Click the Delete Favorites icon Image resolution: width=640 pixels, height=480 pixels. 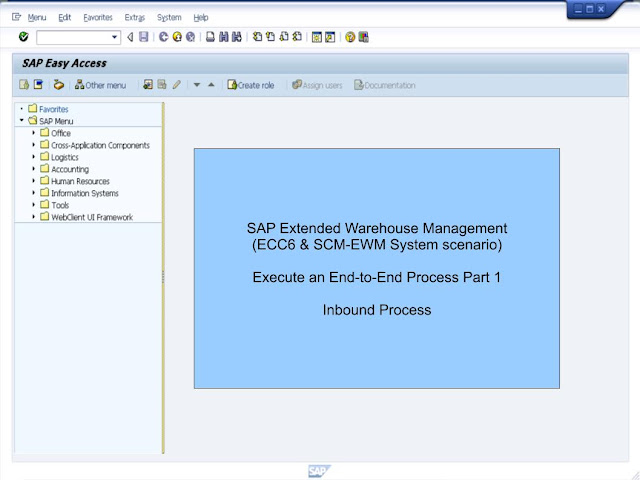[x=162, y=84]
